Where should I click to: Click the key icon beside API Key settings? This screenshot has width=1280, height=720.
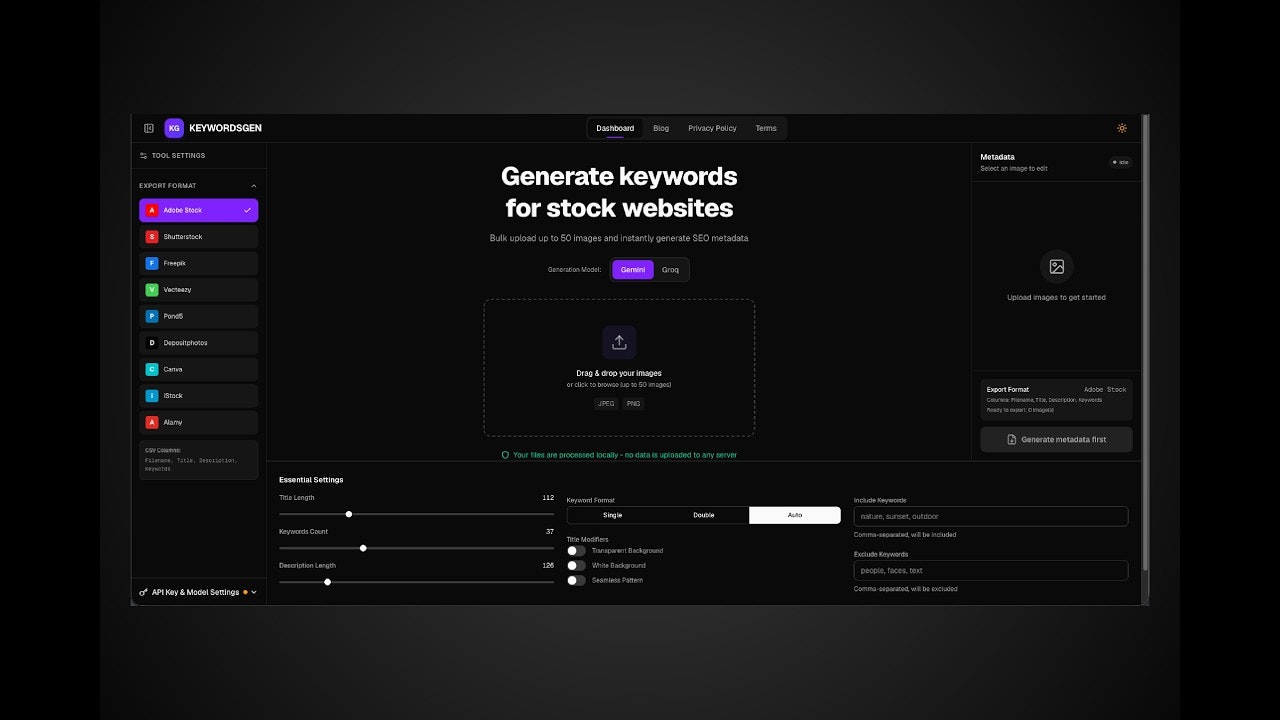(x=143, y=592)
